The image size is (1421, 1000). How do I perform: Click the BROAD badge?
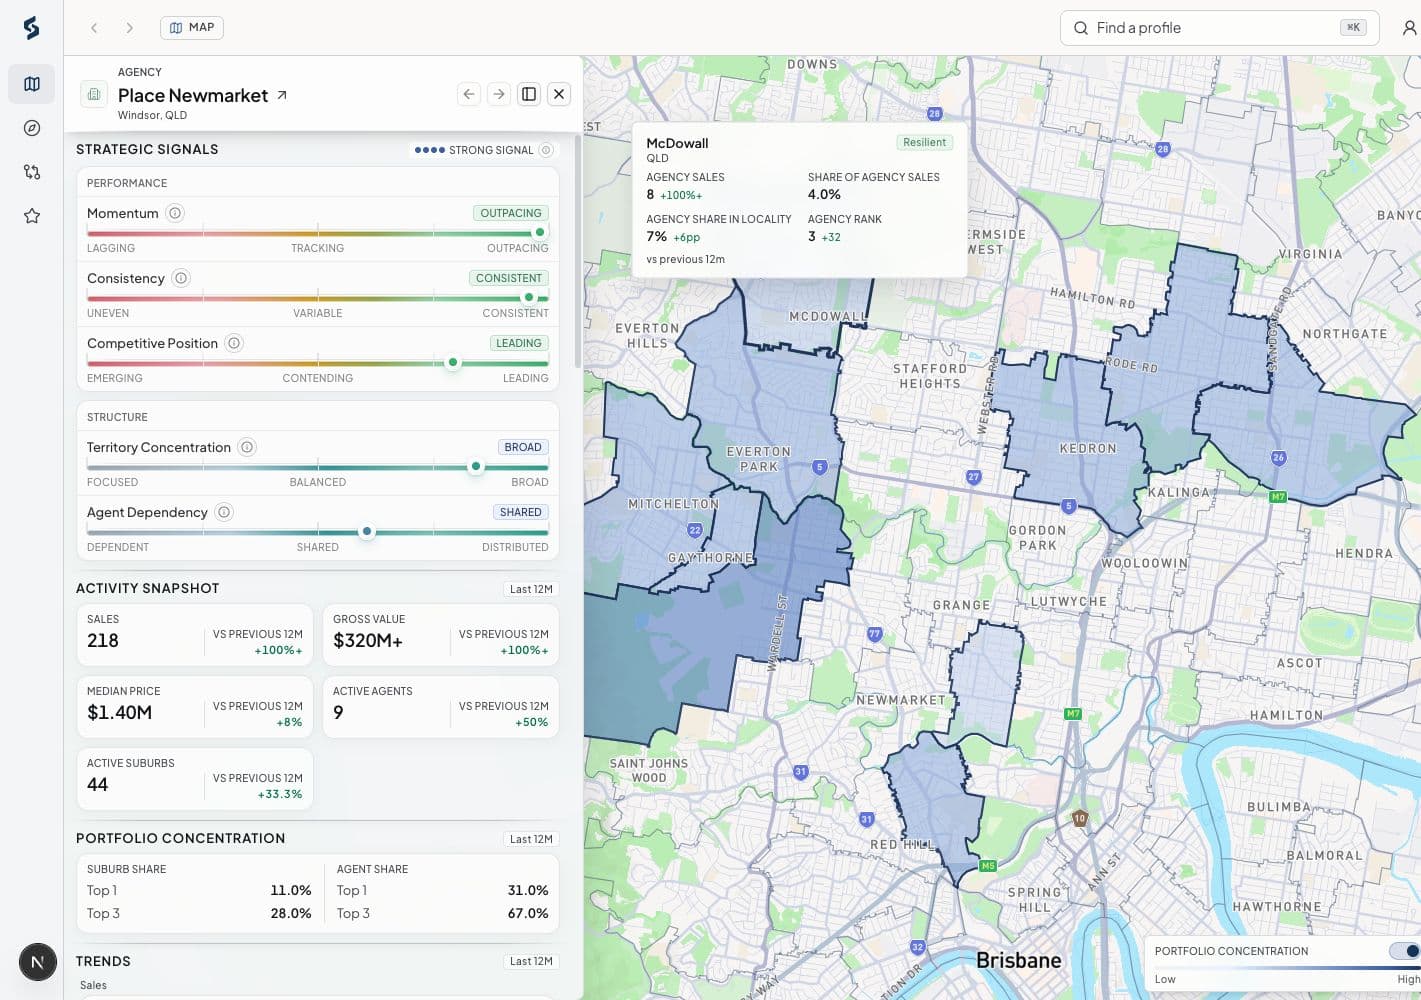point(523,447)
